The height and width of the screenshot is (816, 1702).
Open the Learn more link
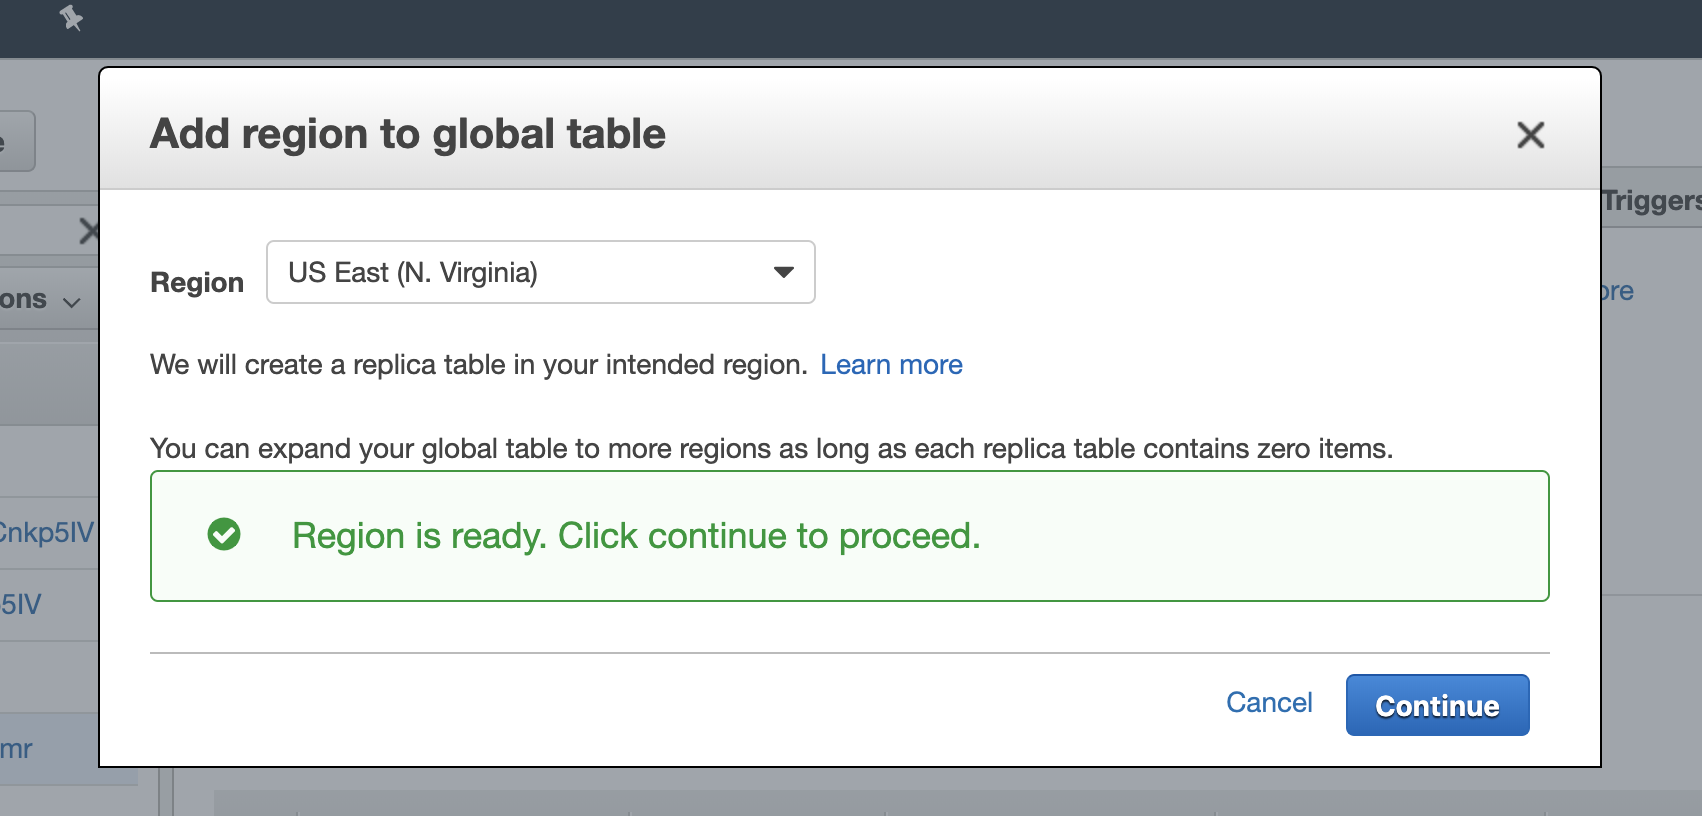point(891,365)
